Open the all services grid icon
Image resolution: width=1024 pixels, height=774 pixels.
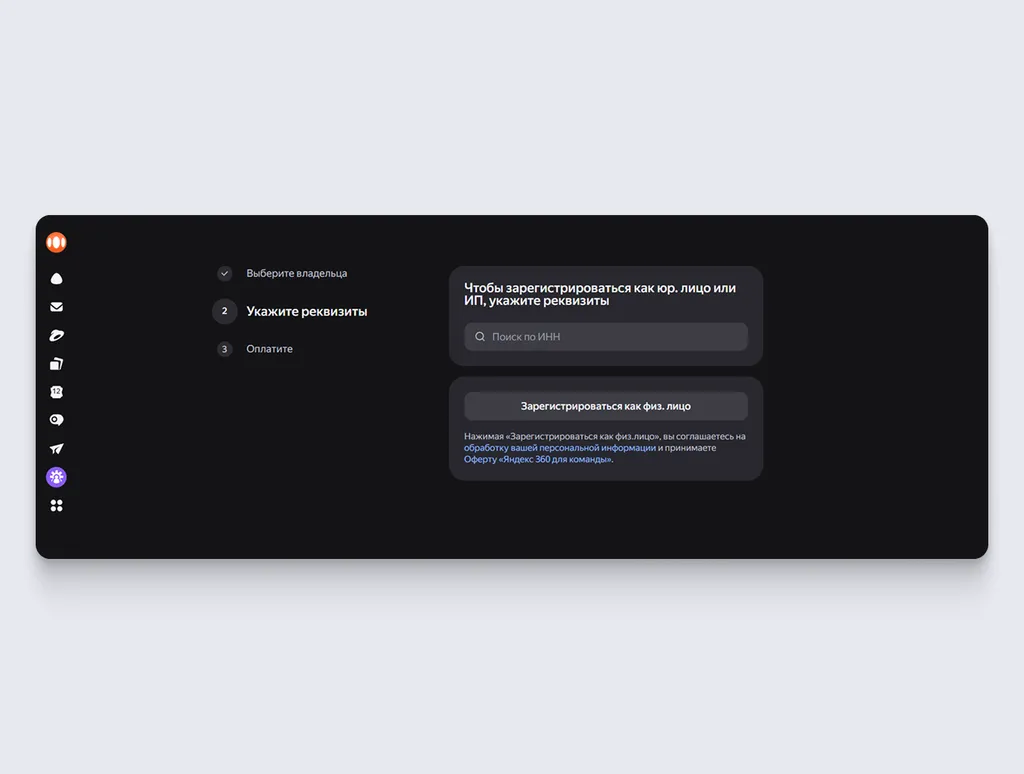56,506
